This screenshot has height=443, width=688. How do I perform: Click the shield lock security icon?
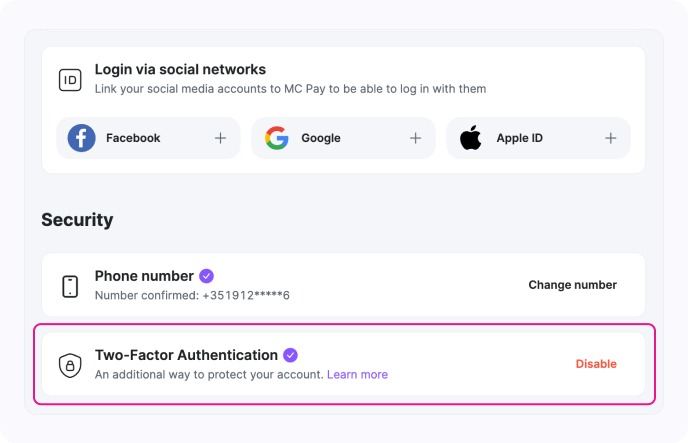[70, 365]
